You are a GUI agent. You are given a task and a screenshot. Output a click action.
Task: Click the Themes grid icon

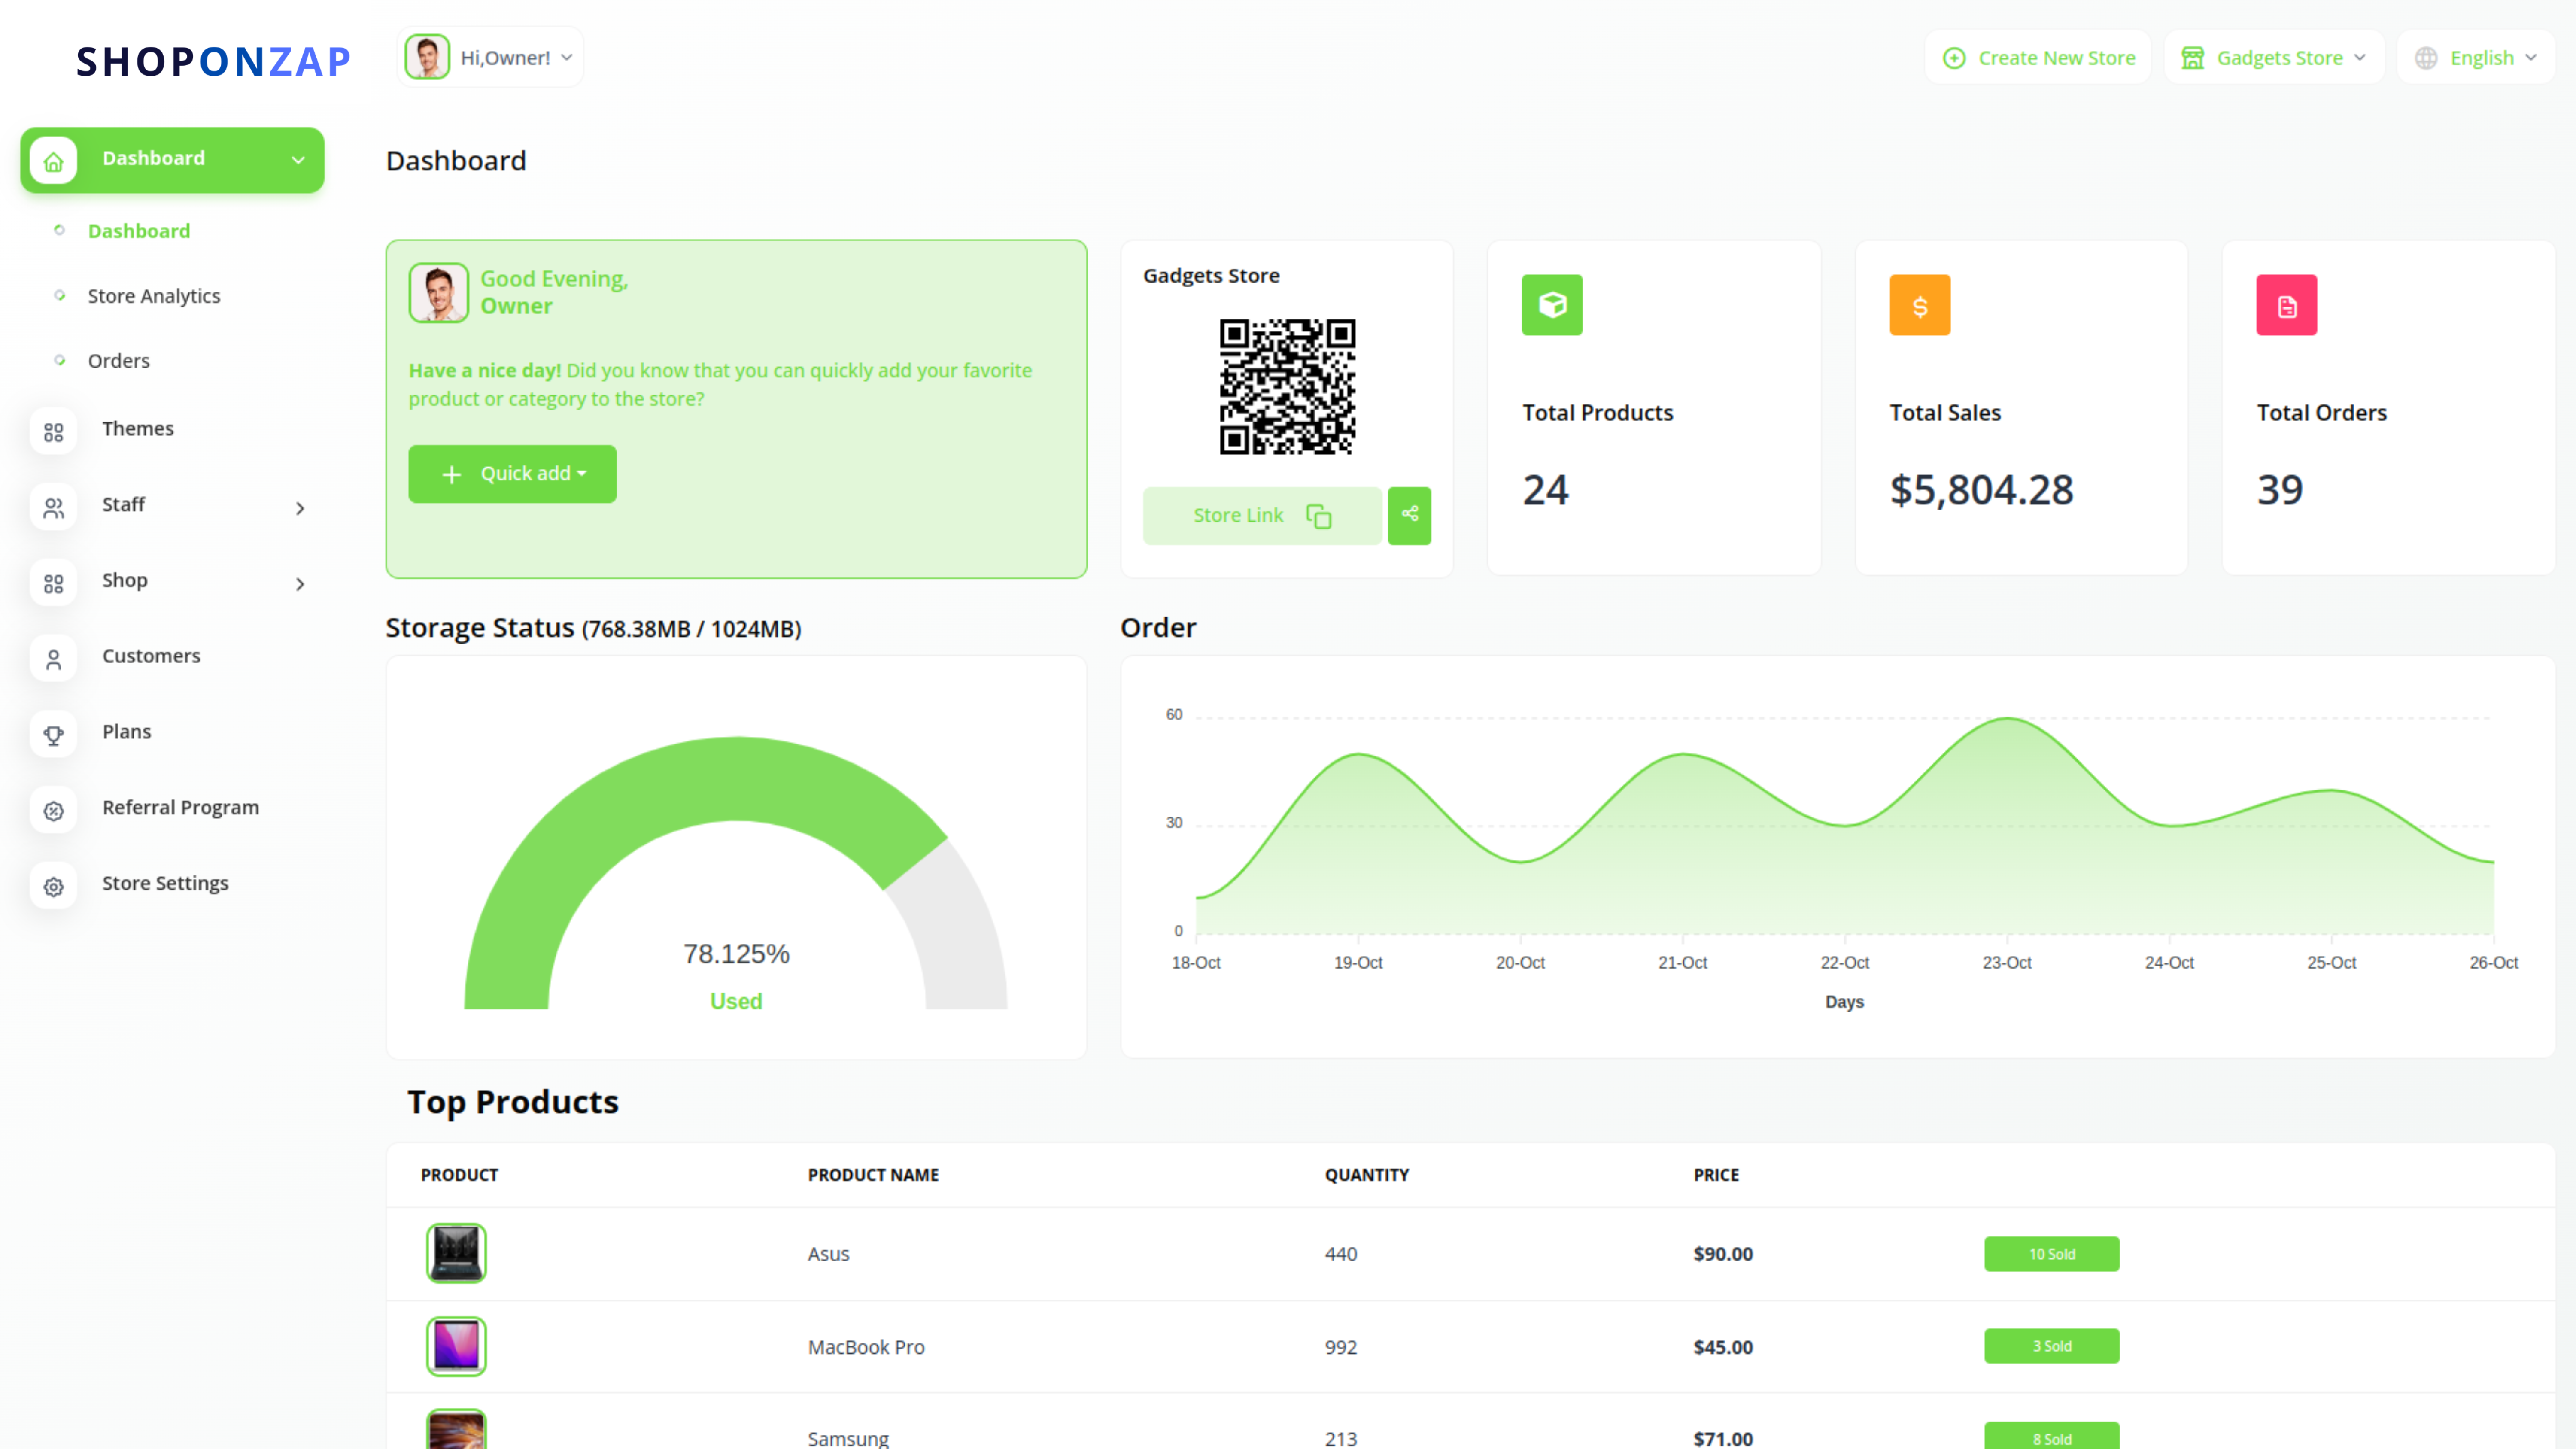tap(53, 431)
